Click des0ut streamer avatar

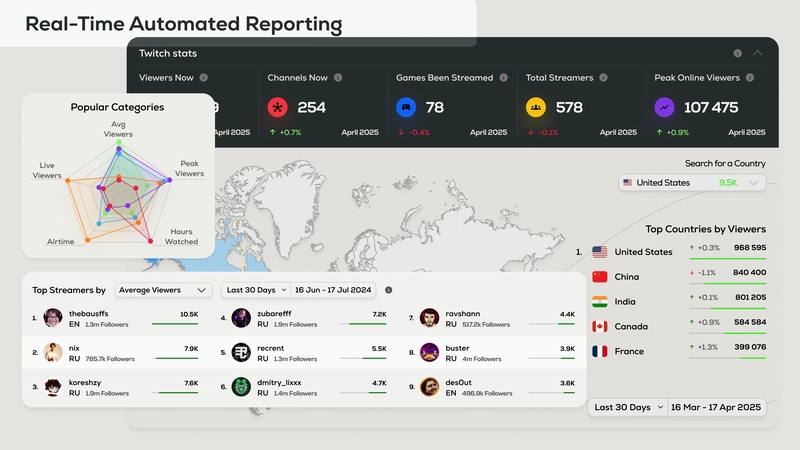tap(429, 387)
